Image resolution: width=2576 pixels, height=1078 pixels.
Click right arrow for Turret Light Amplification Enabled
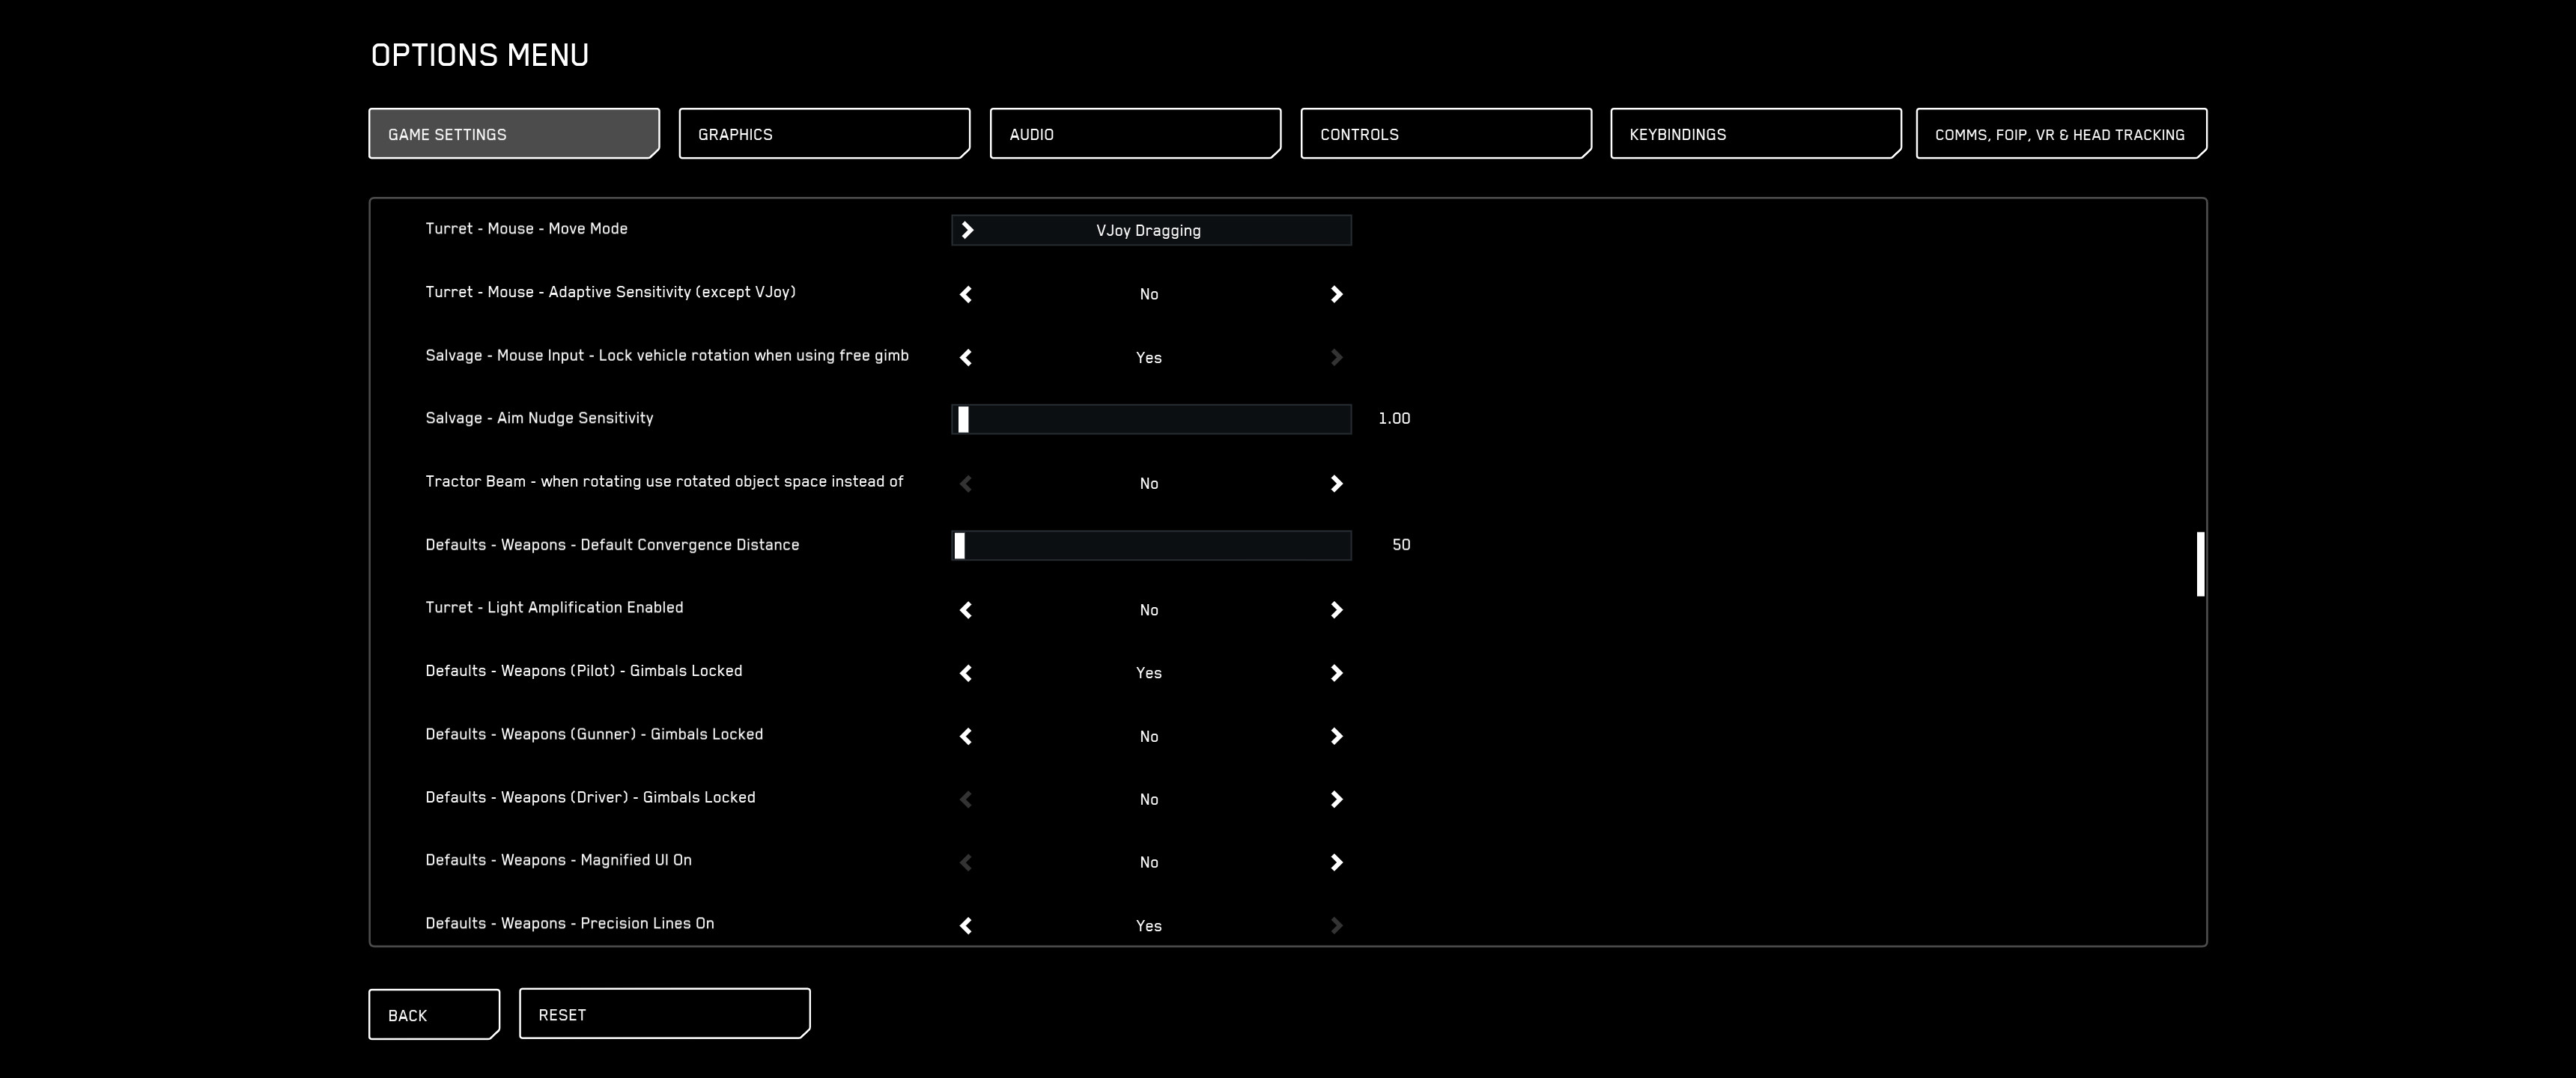pos(1336,610)
